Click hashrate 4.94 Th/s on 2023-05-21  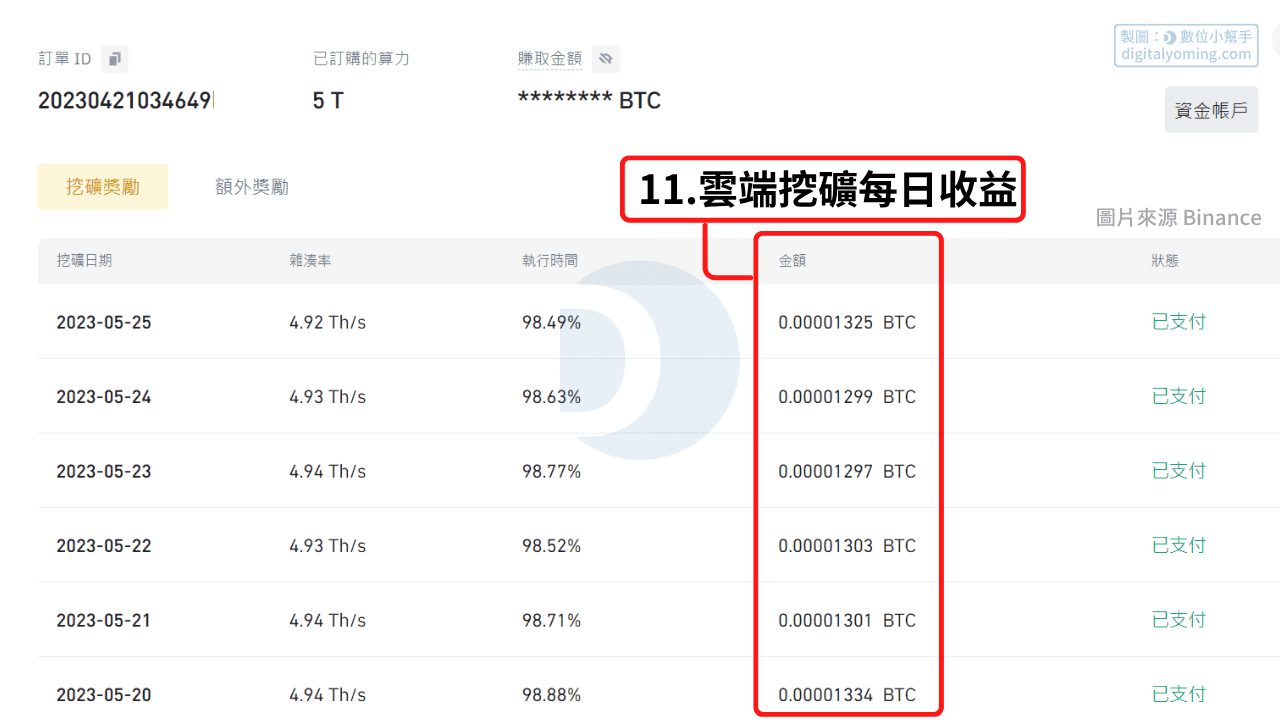coord(328,621)
